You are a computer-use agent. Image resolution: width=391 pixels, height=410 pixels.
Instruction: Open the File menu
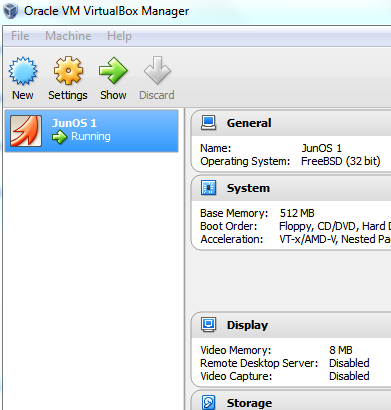(20, 36)
